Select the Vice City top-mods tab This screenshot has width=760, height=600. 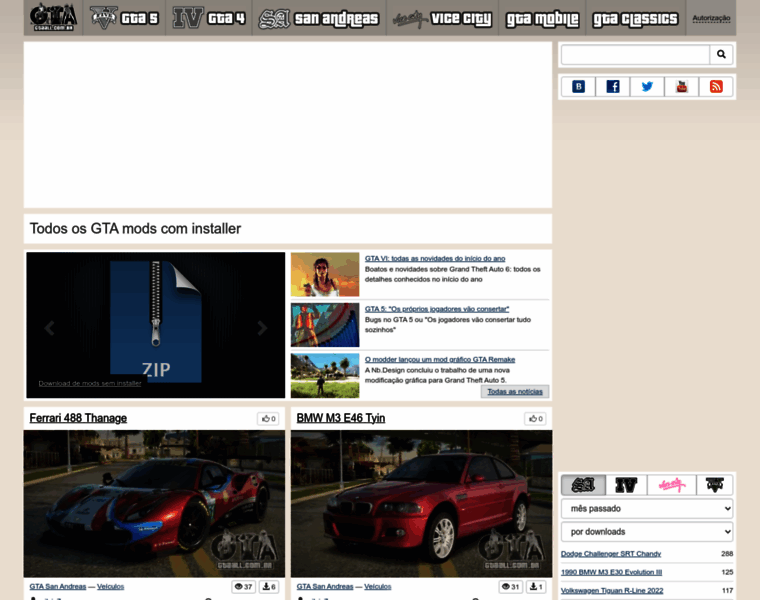[671, 485]
